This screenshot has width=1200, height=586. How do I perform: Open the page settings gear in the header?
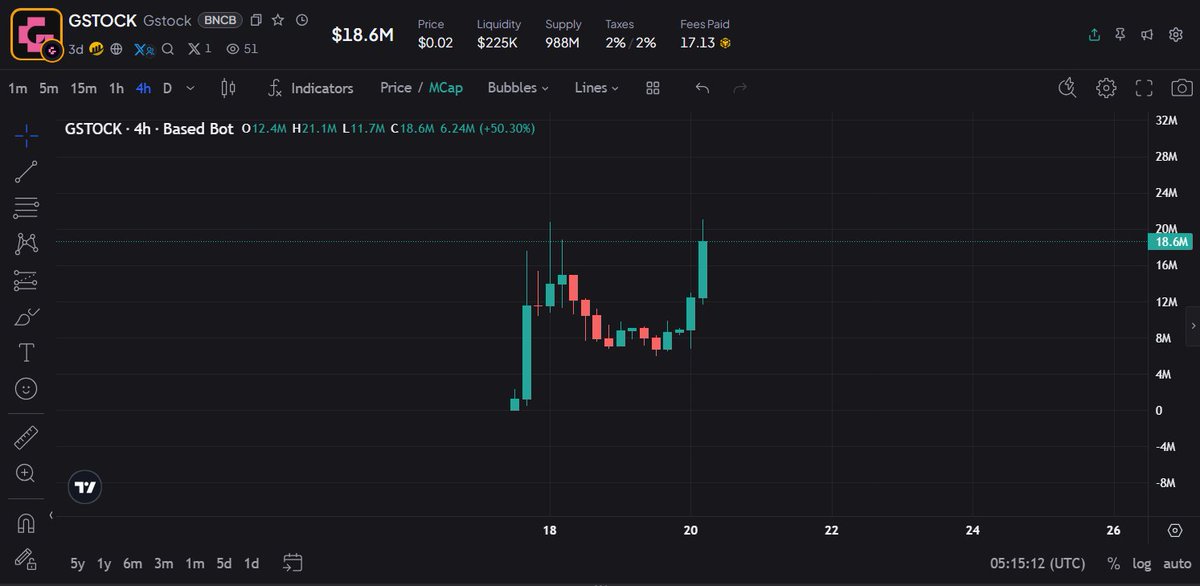pos(1175,34)
